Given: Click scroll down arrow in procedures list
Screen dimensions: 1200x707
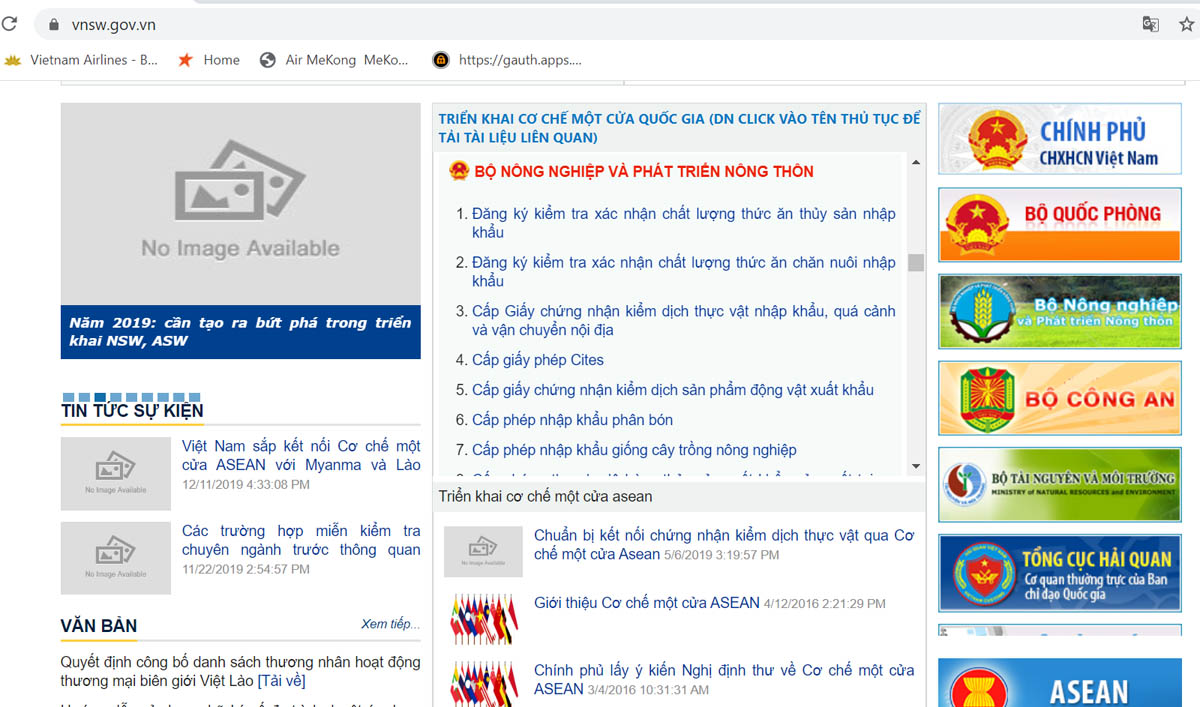Looking at the screenshot, I should [x=915, y=466].
